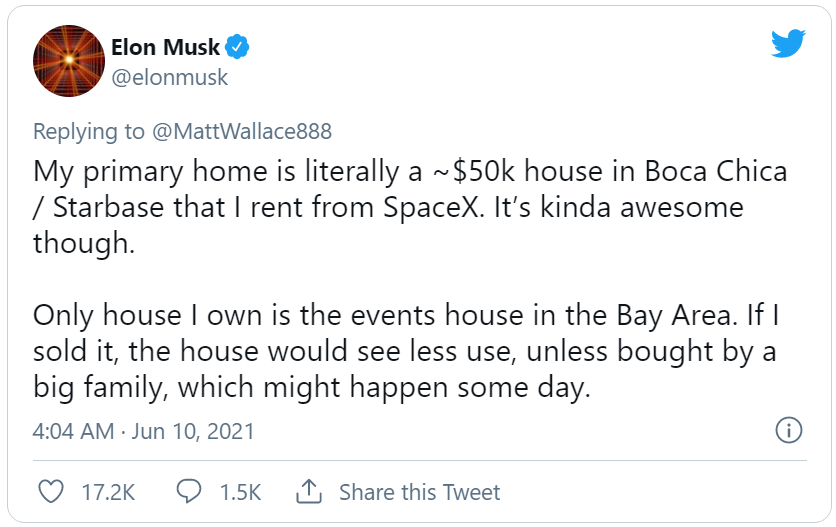Click the share upload arrow icon

point(309,491)
